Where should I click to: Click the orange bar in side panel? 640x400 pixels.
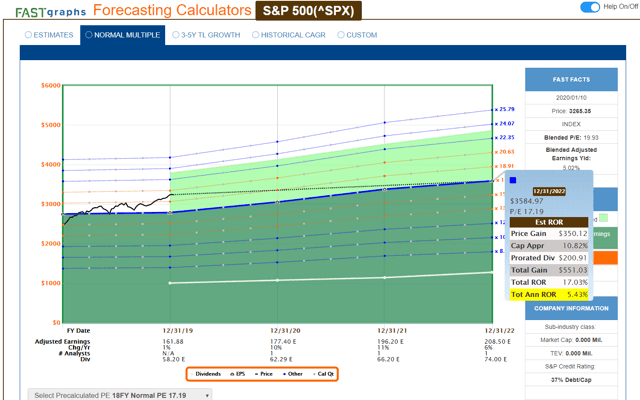(x=605, y=258)
